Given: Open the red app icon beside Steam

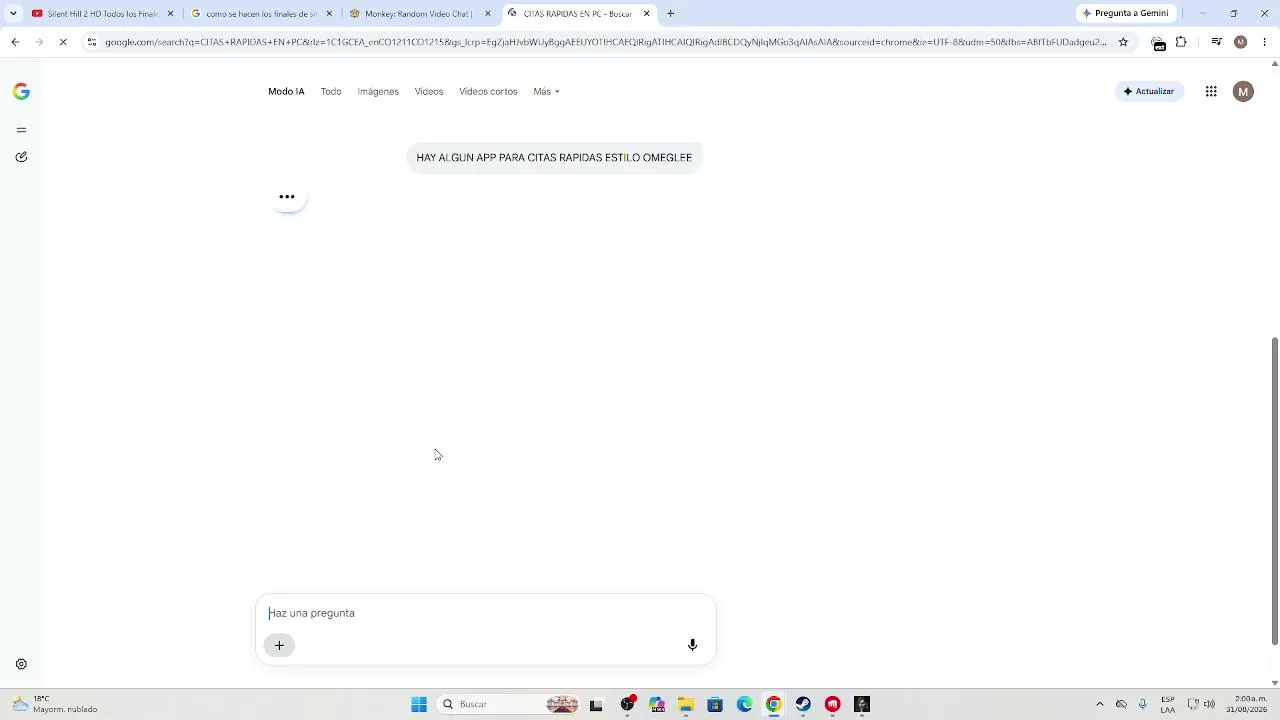Looking at the screenshot, I should [832, 705].
